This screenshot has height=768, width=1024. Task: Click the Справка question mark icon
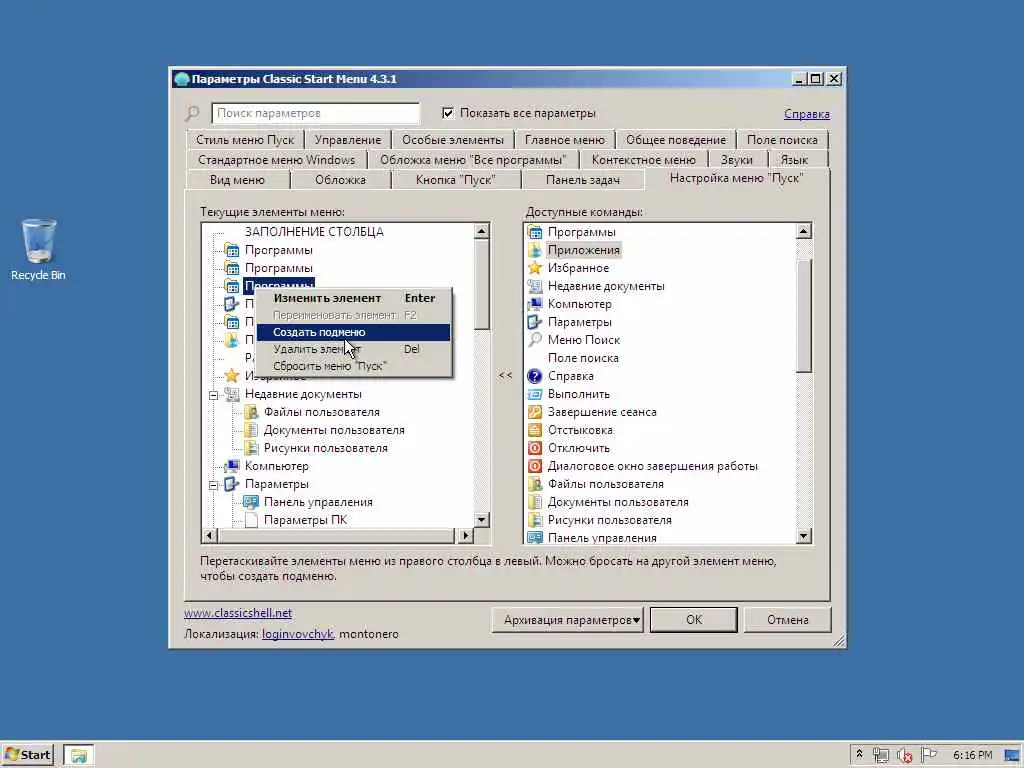[535, 376]
